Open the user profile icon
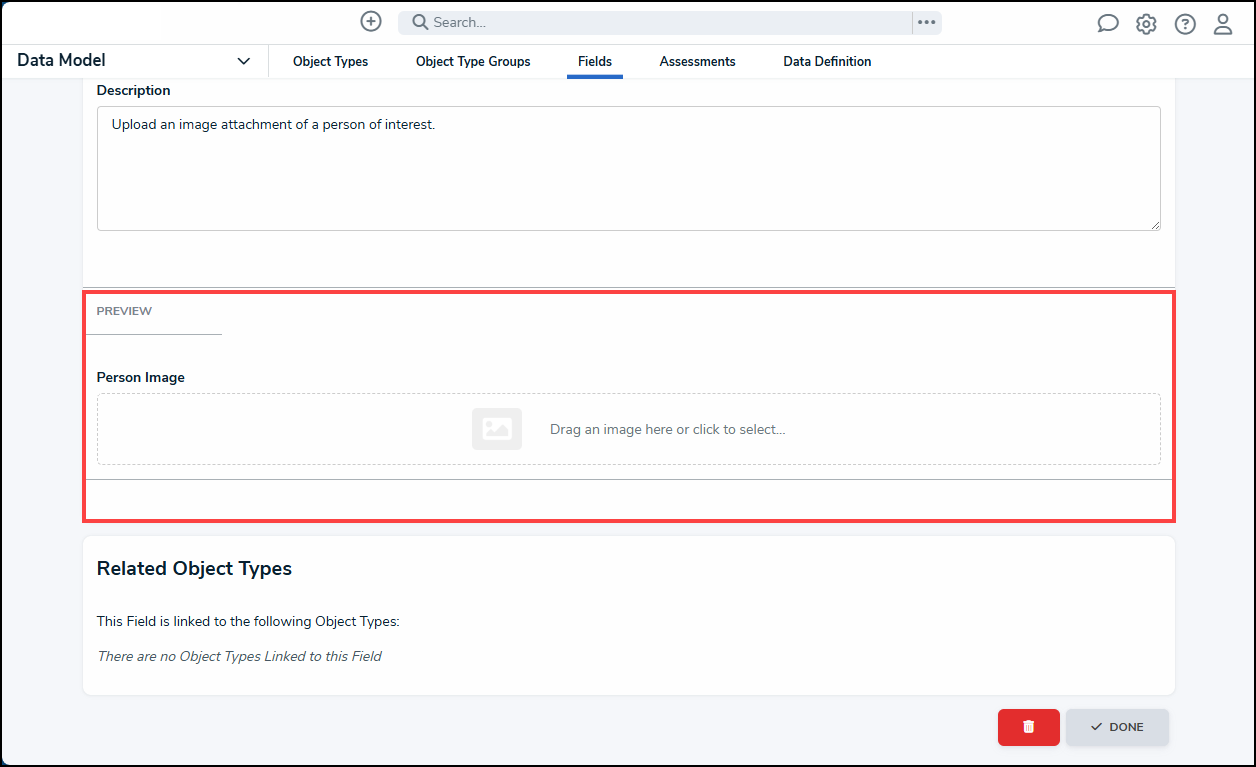1256x767 pixels. point(1223,24)
